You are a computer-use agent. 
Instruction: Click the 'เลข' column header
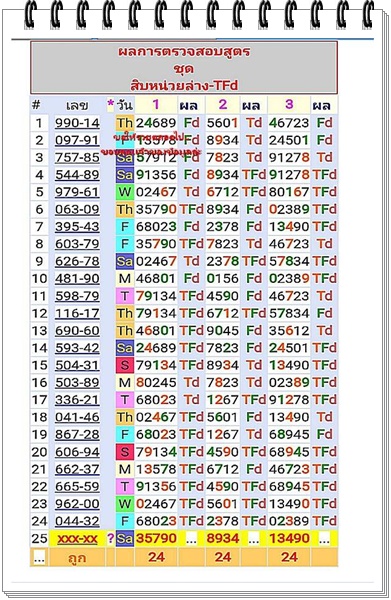tap(77, 105)
